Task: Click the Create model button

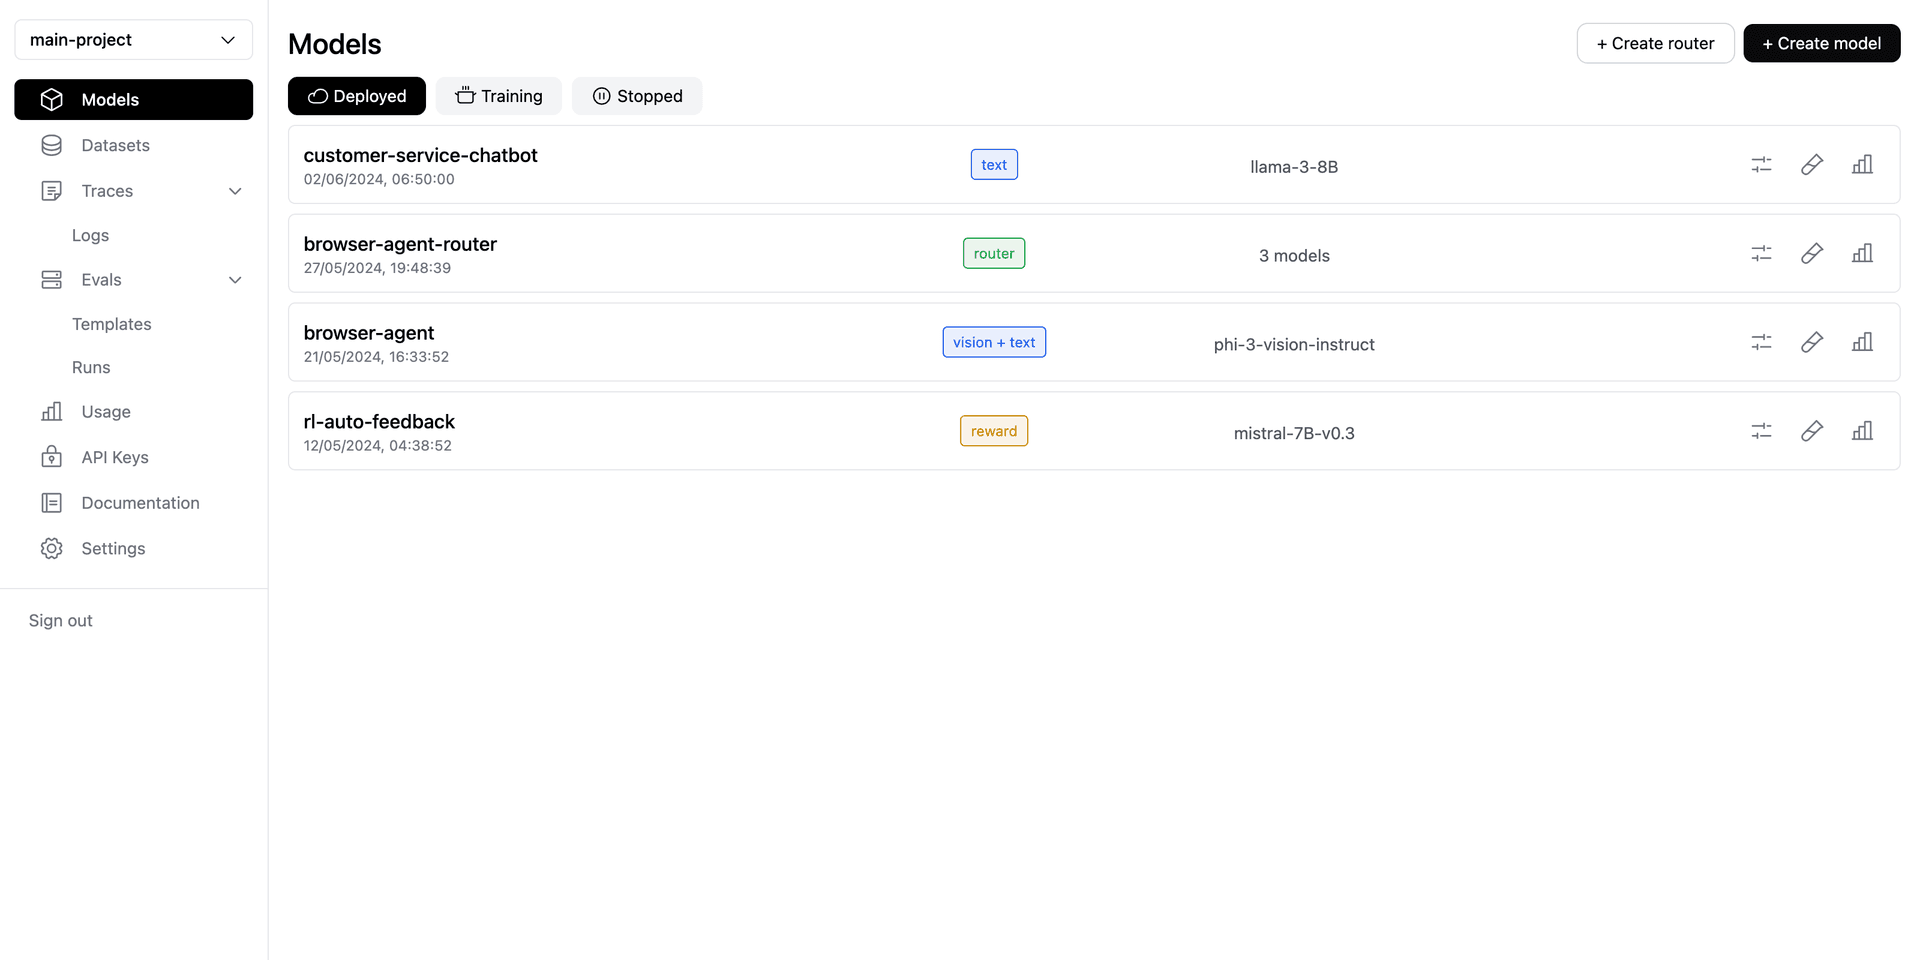Action: click(x=1821, y=43)
